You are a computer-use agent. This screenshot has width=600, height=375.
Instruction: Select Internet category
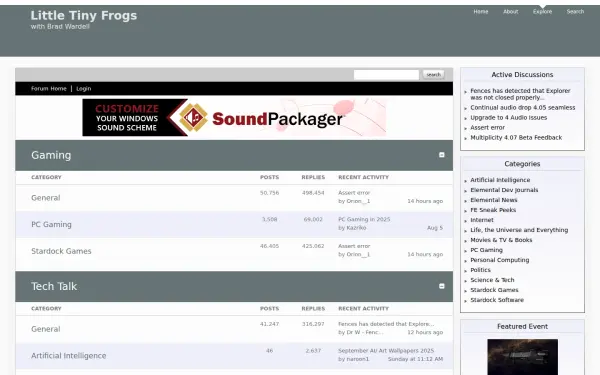tap(482, 220)
